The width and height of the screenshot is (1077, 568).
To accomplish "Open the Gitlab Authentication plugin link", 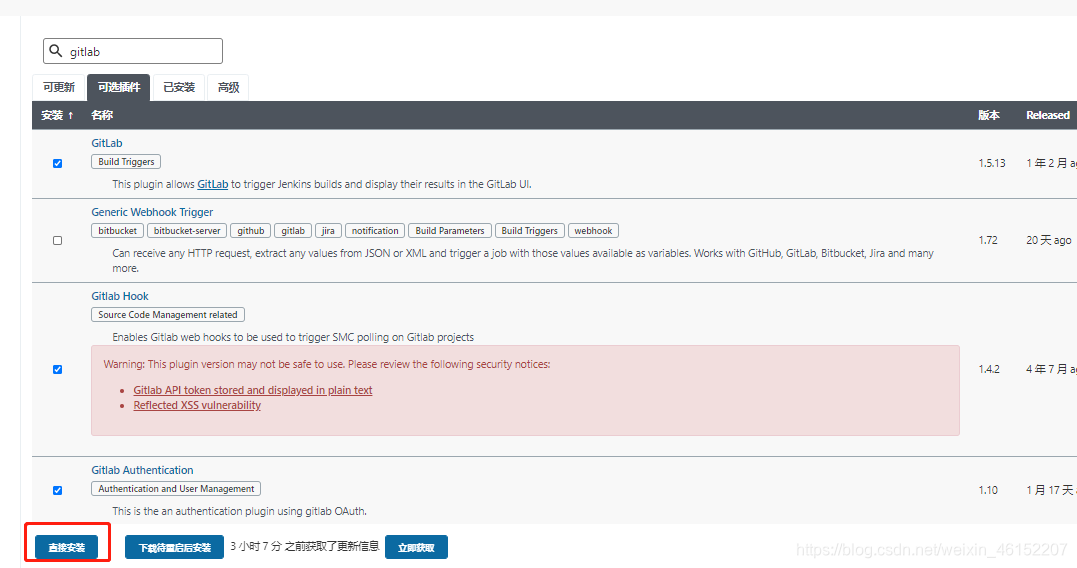I will 142,470.
